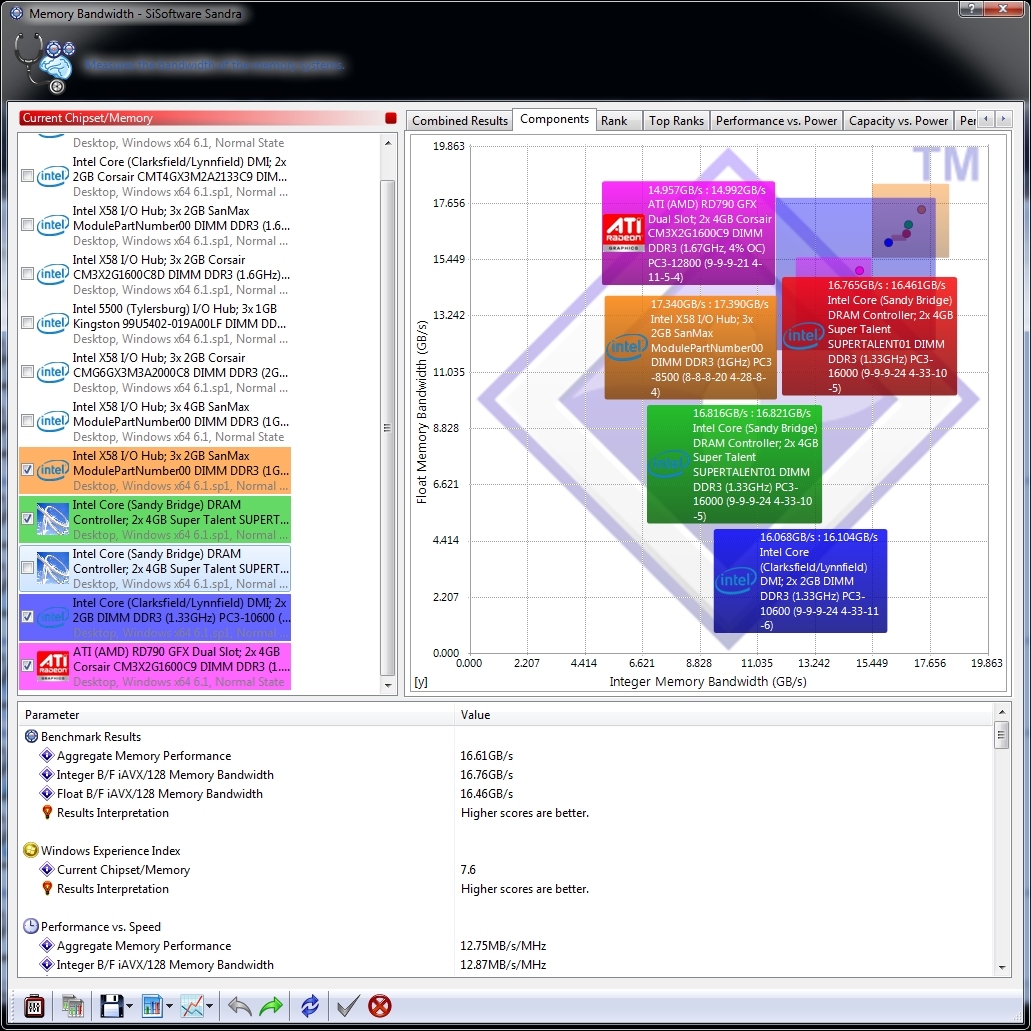Confirm with the gray checkmark icon
The width and height of the screenshot is (1031, 1031).
348,1006
